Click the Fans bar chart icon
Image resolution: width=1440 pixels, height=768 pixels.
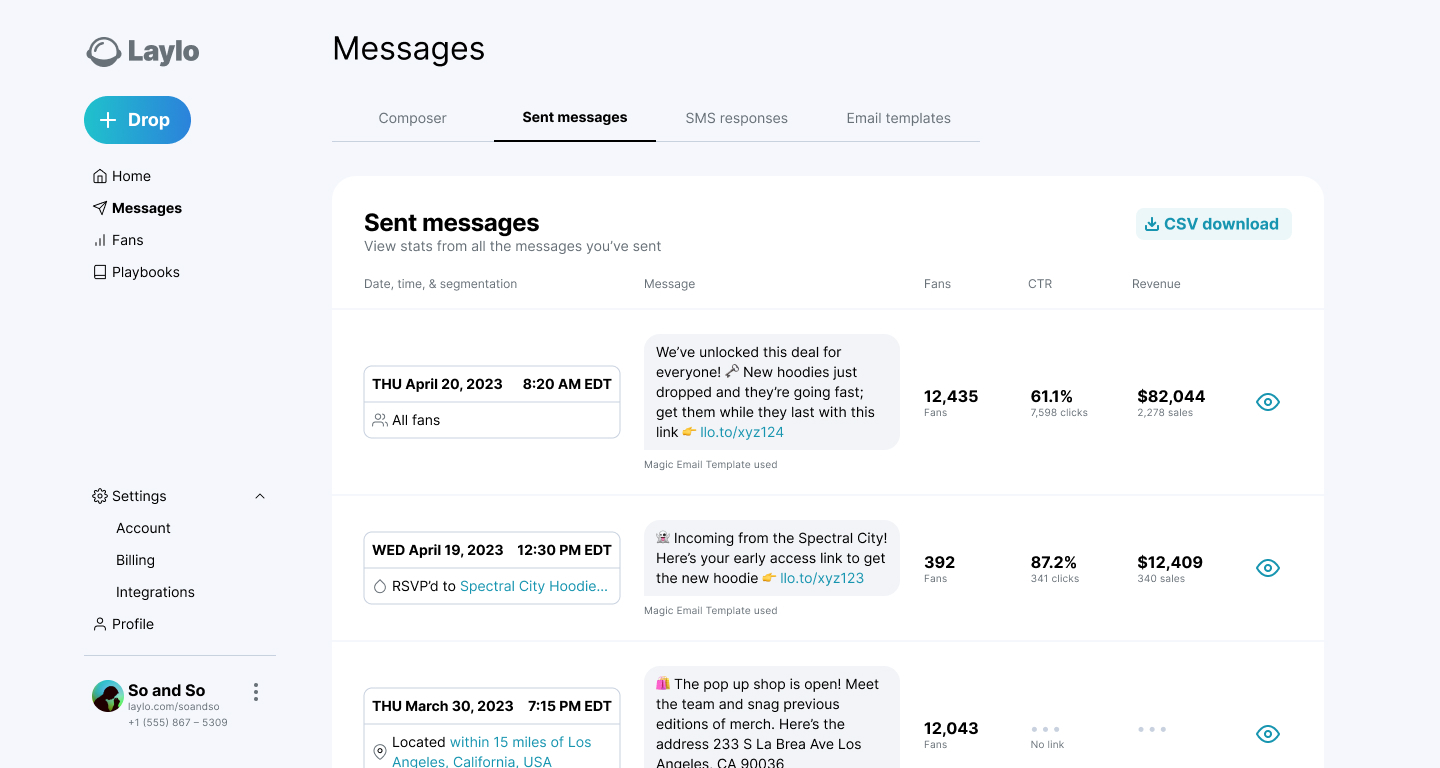point(100,240)
